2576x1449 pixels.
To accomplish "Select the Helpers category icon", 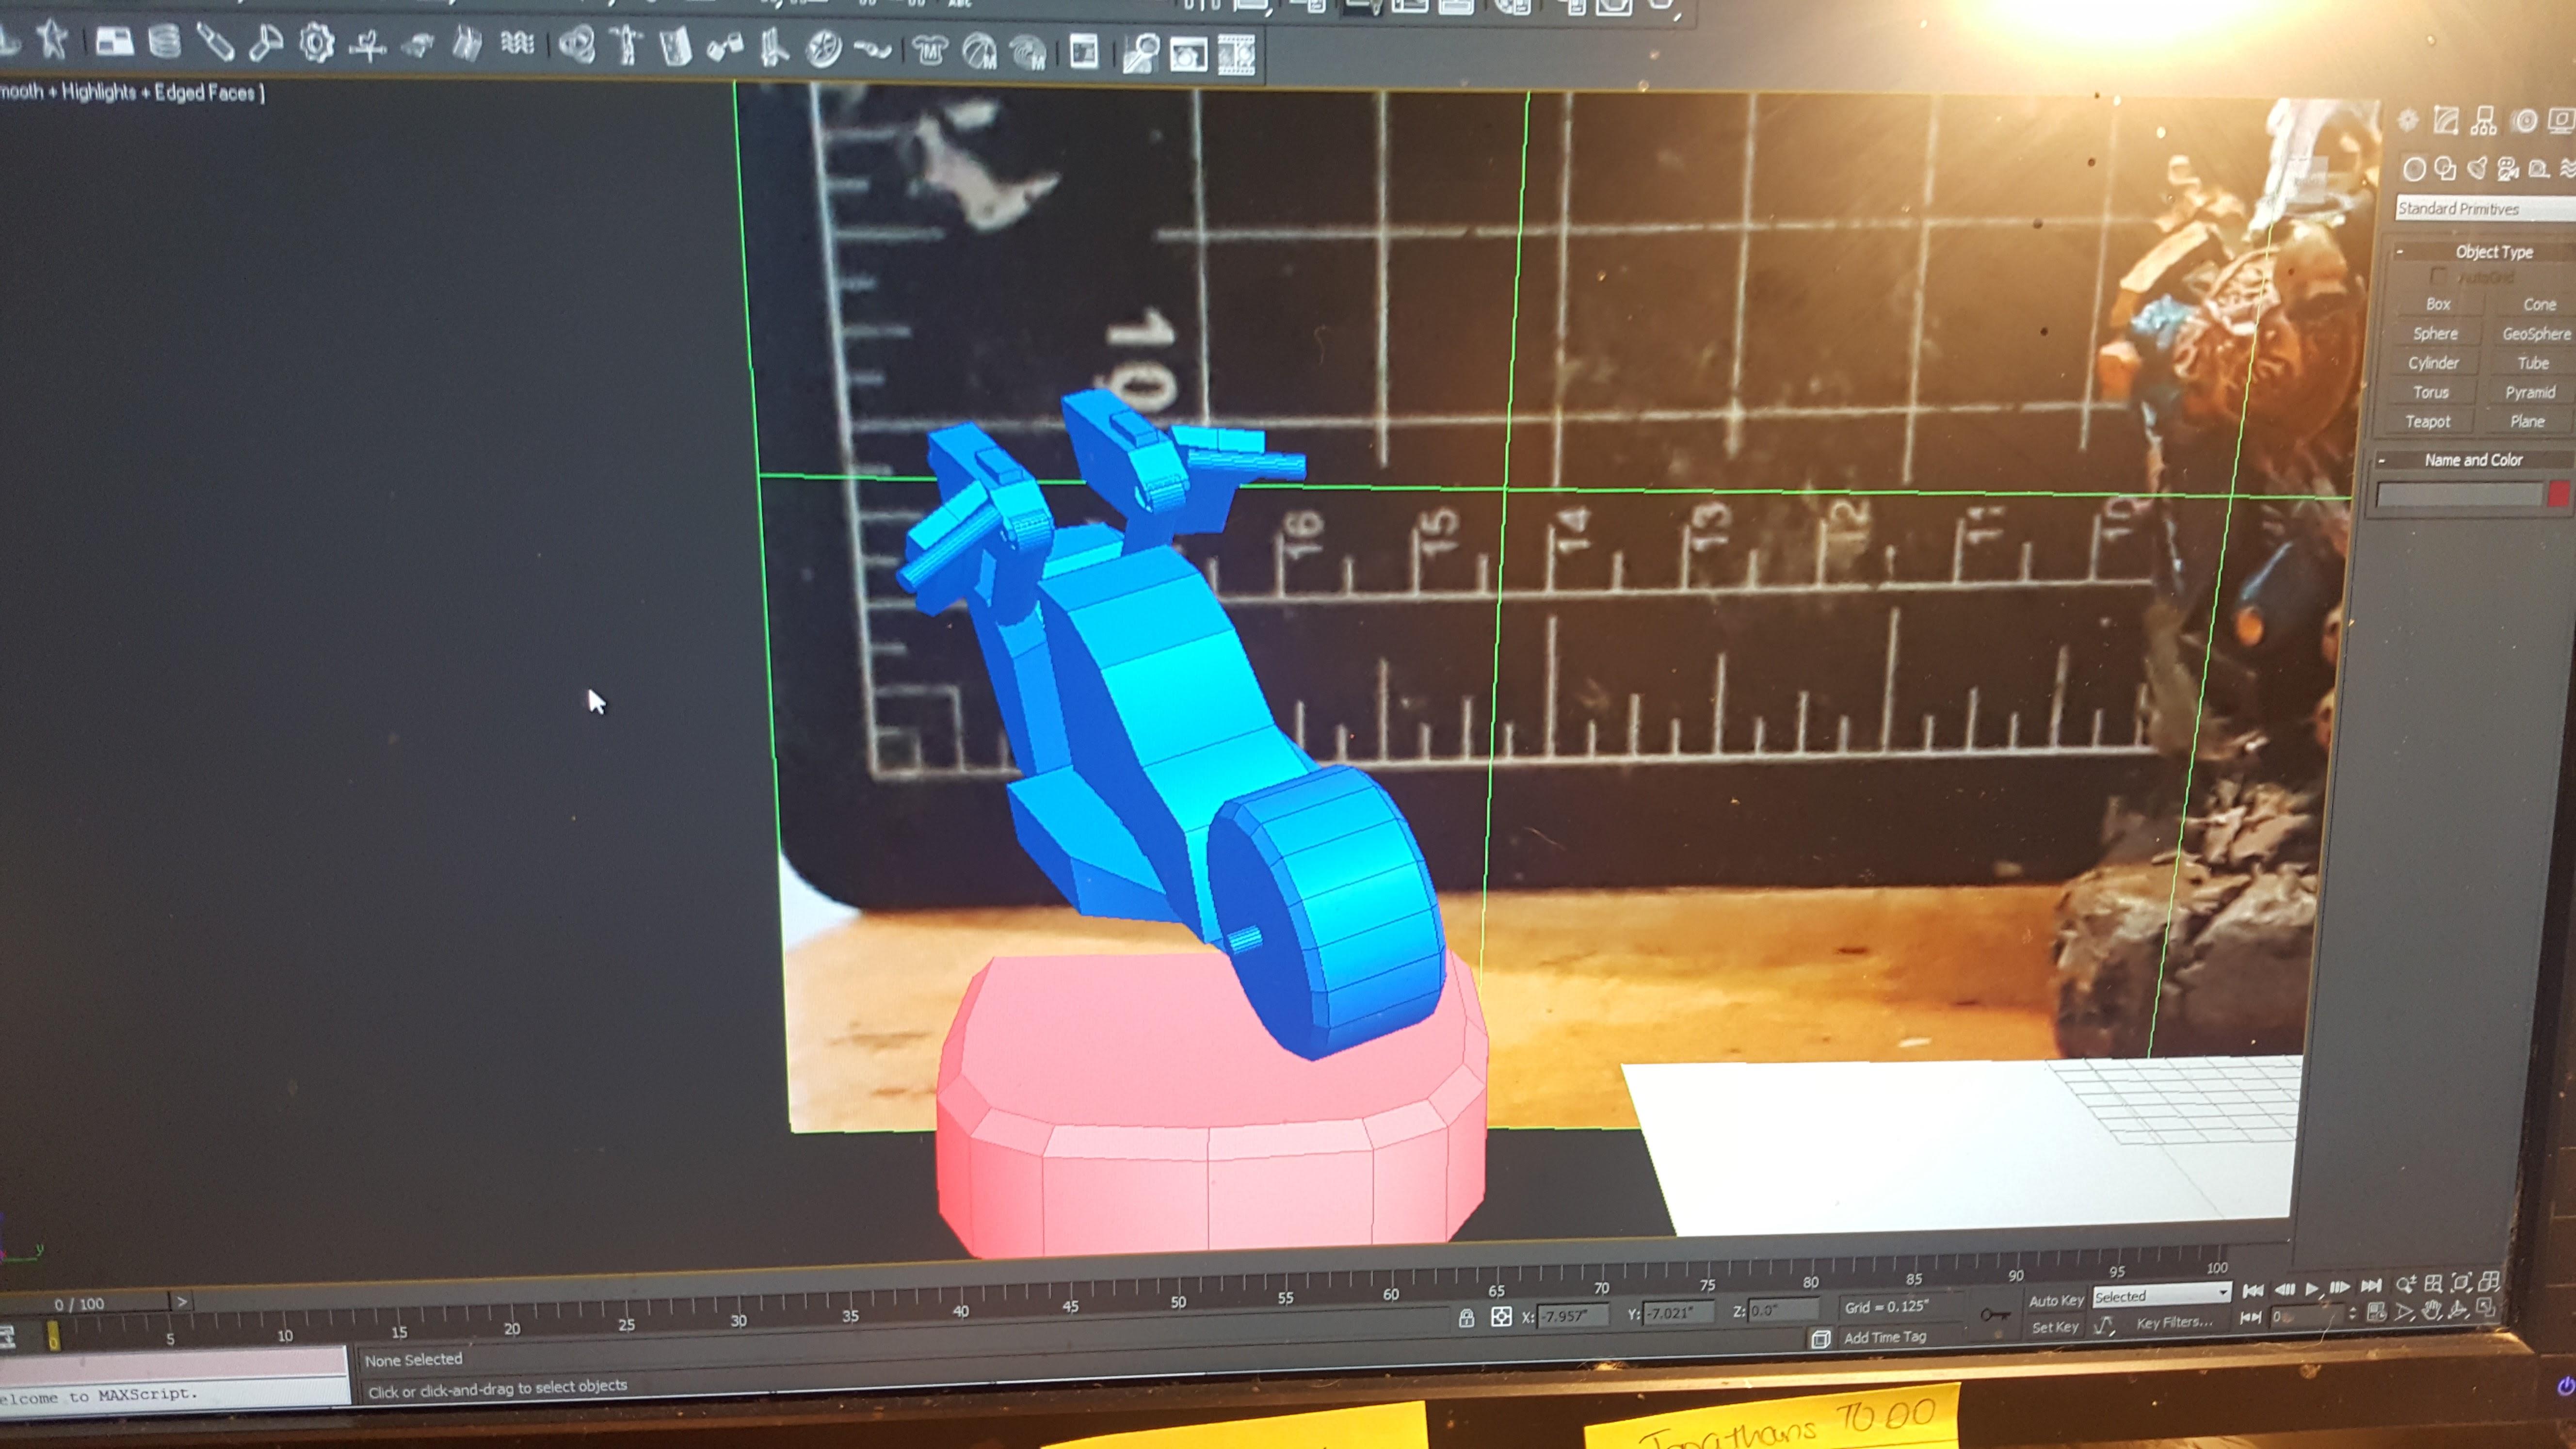I will click(2539, 169).
